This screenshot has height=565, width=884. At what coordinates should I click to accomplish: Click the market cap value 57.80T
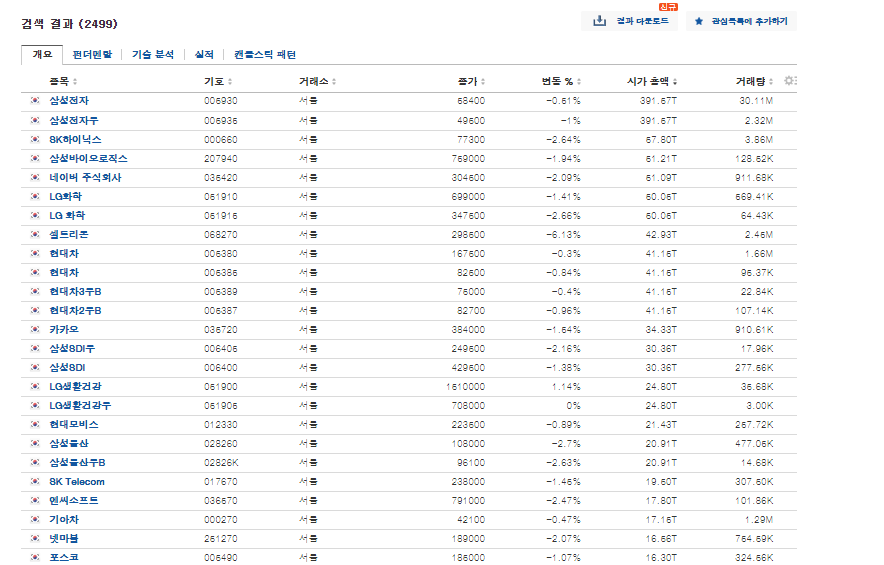(x=661, y=139)
